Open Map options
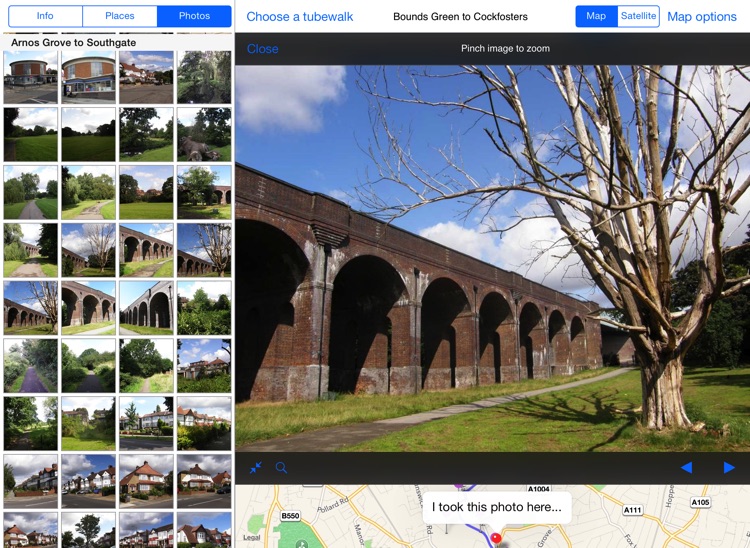The height and width of the screenshot is (548, 750). [x=702, y=17]
